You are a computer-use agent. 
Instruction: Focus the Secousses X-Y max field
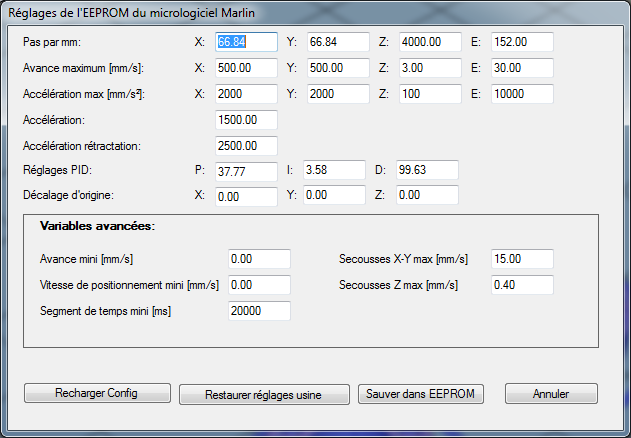pos(521,259)
